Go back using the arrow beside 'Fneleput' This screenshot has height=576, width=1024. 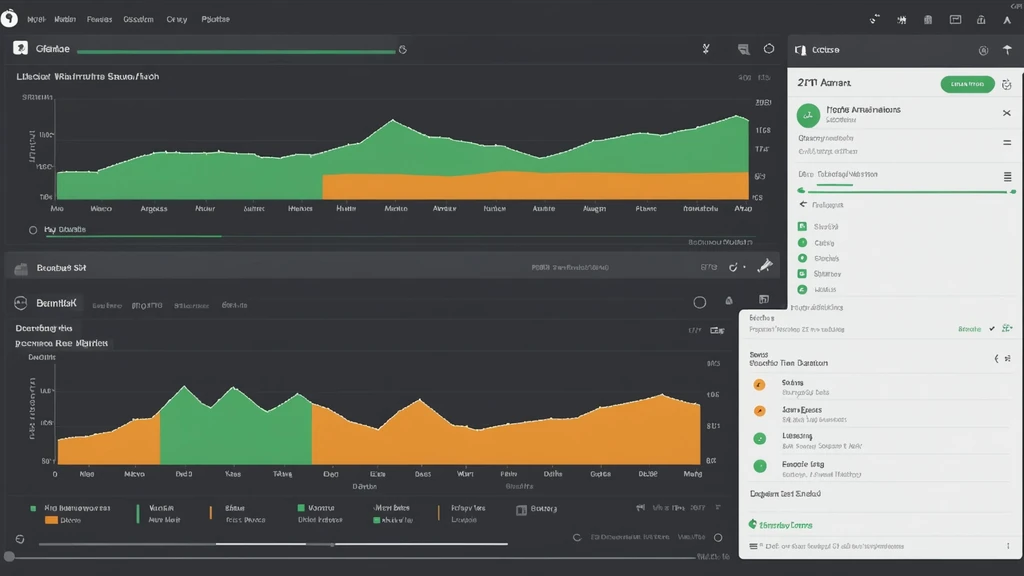click(x=803, y=204)
